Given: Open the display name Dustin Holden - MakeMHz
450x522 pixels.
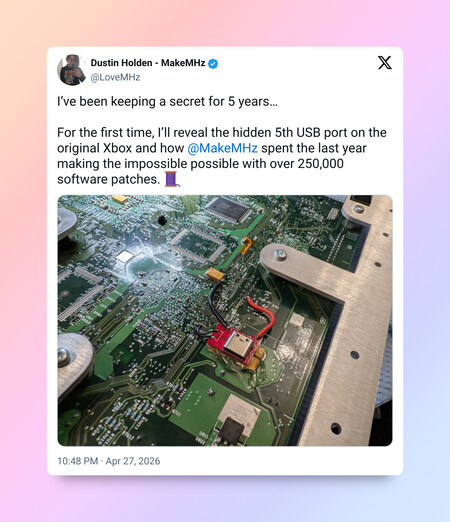Looking at the screenshot, I should [148, 63].
